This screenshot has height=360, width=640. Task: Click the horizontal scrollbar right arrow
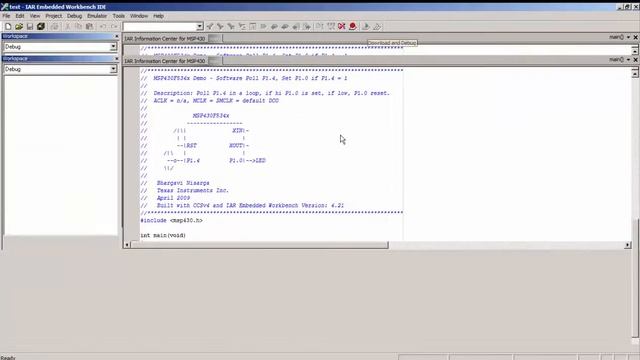(x=627, y=245)
